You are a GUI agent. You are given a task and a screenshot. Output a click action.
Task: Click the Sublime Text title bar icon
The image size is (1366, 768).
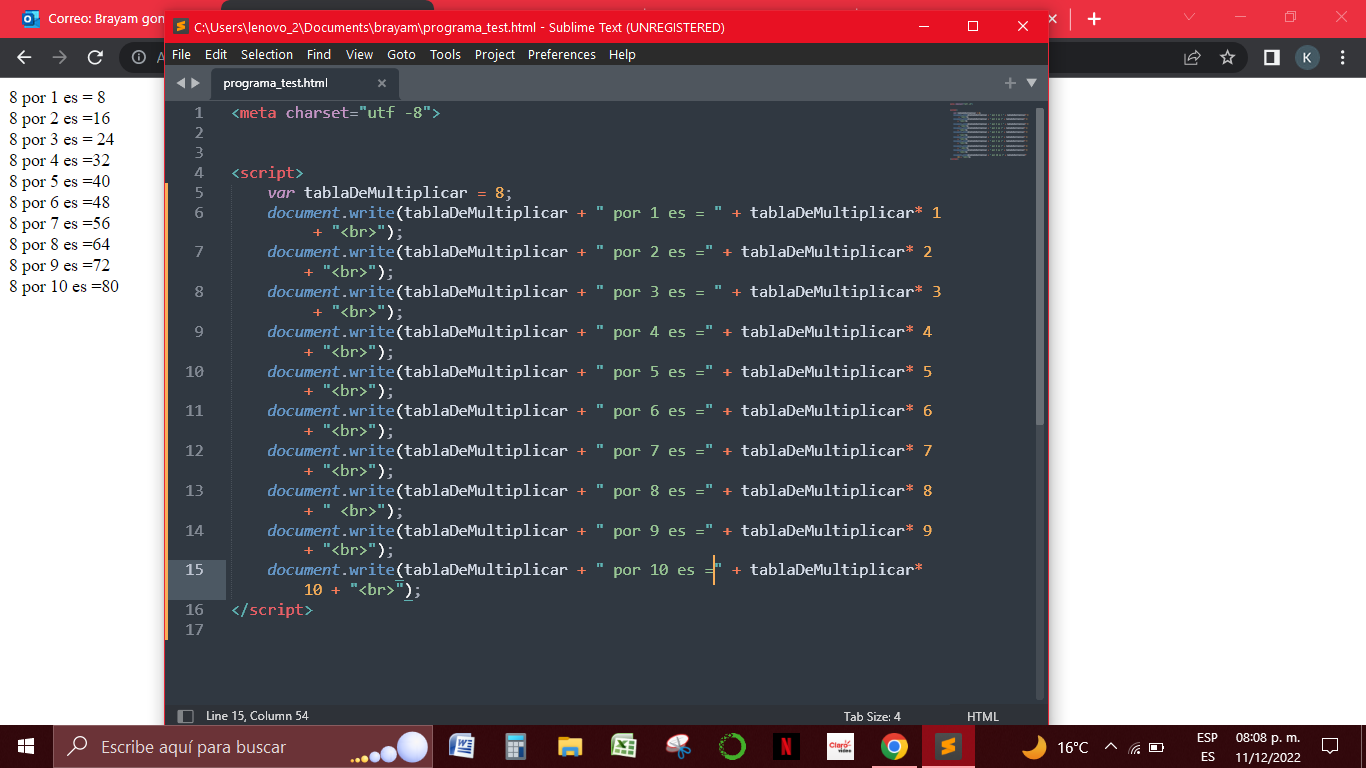coord(181,27)
